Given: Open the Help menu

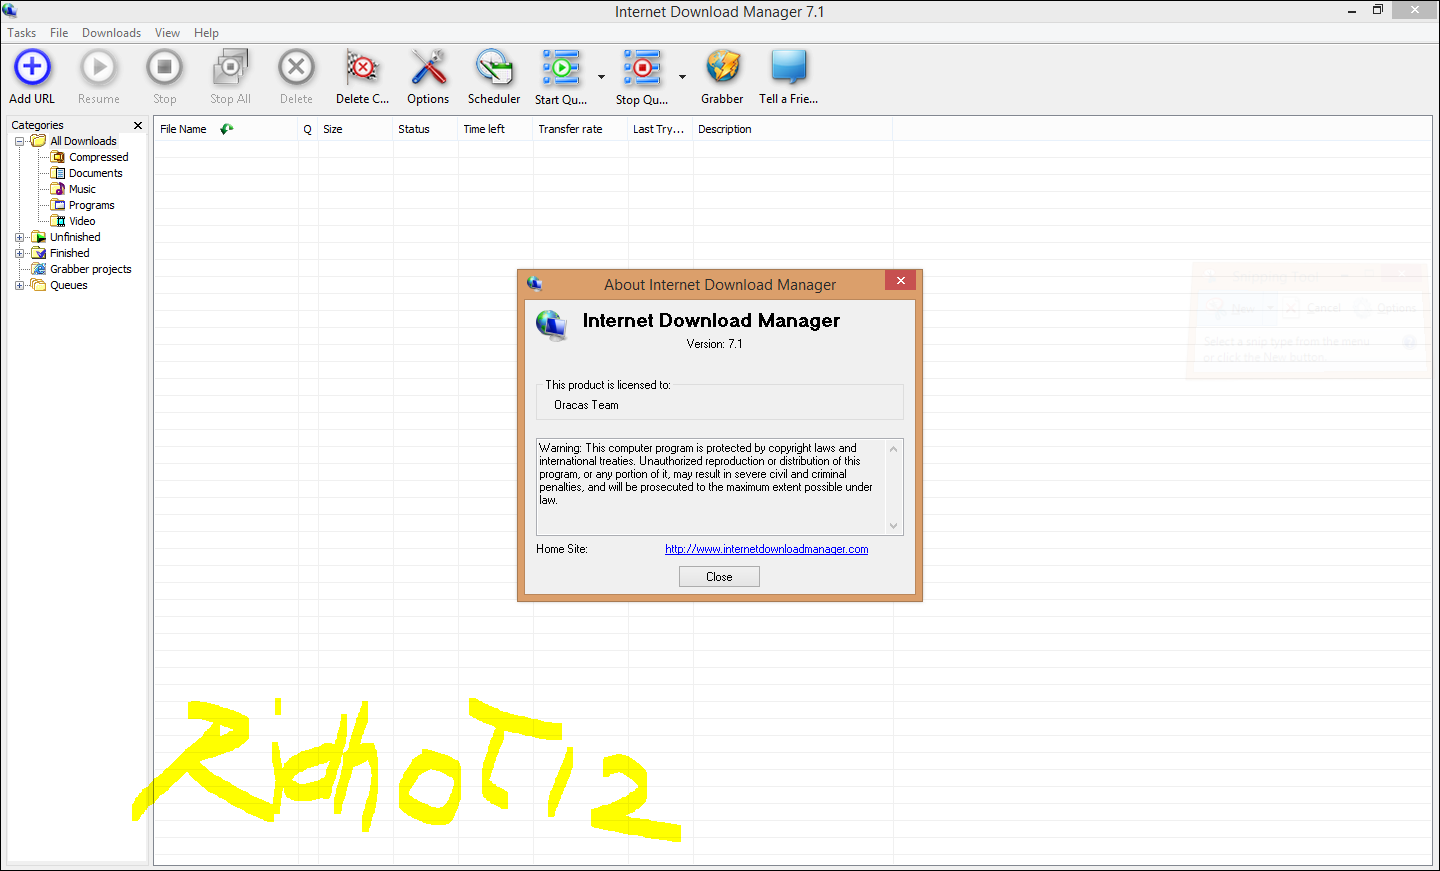Looking at the screenshot, I should point(206,33).
